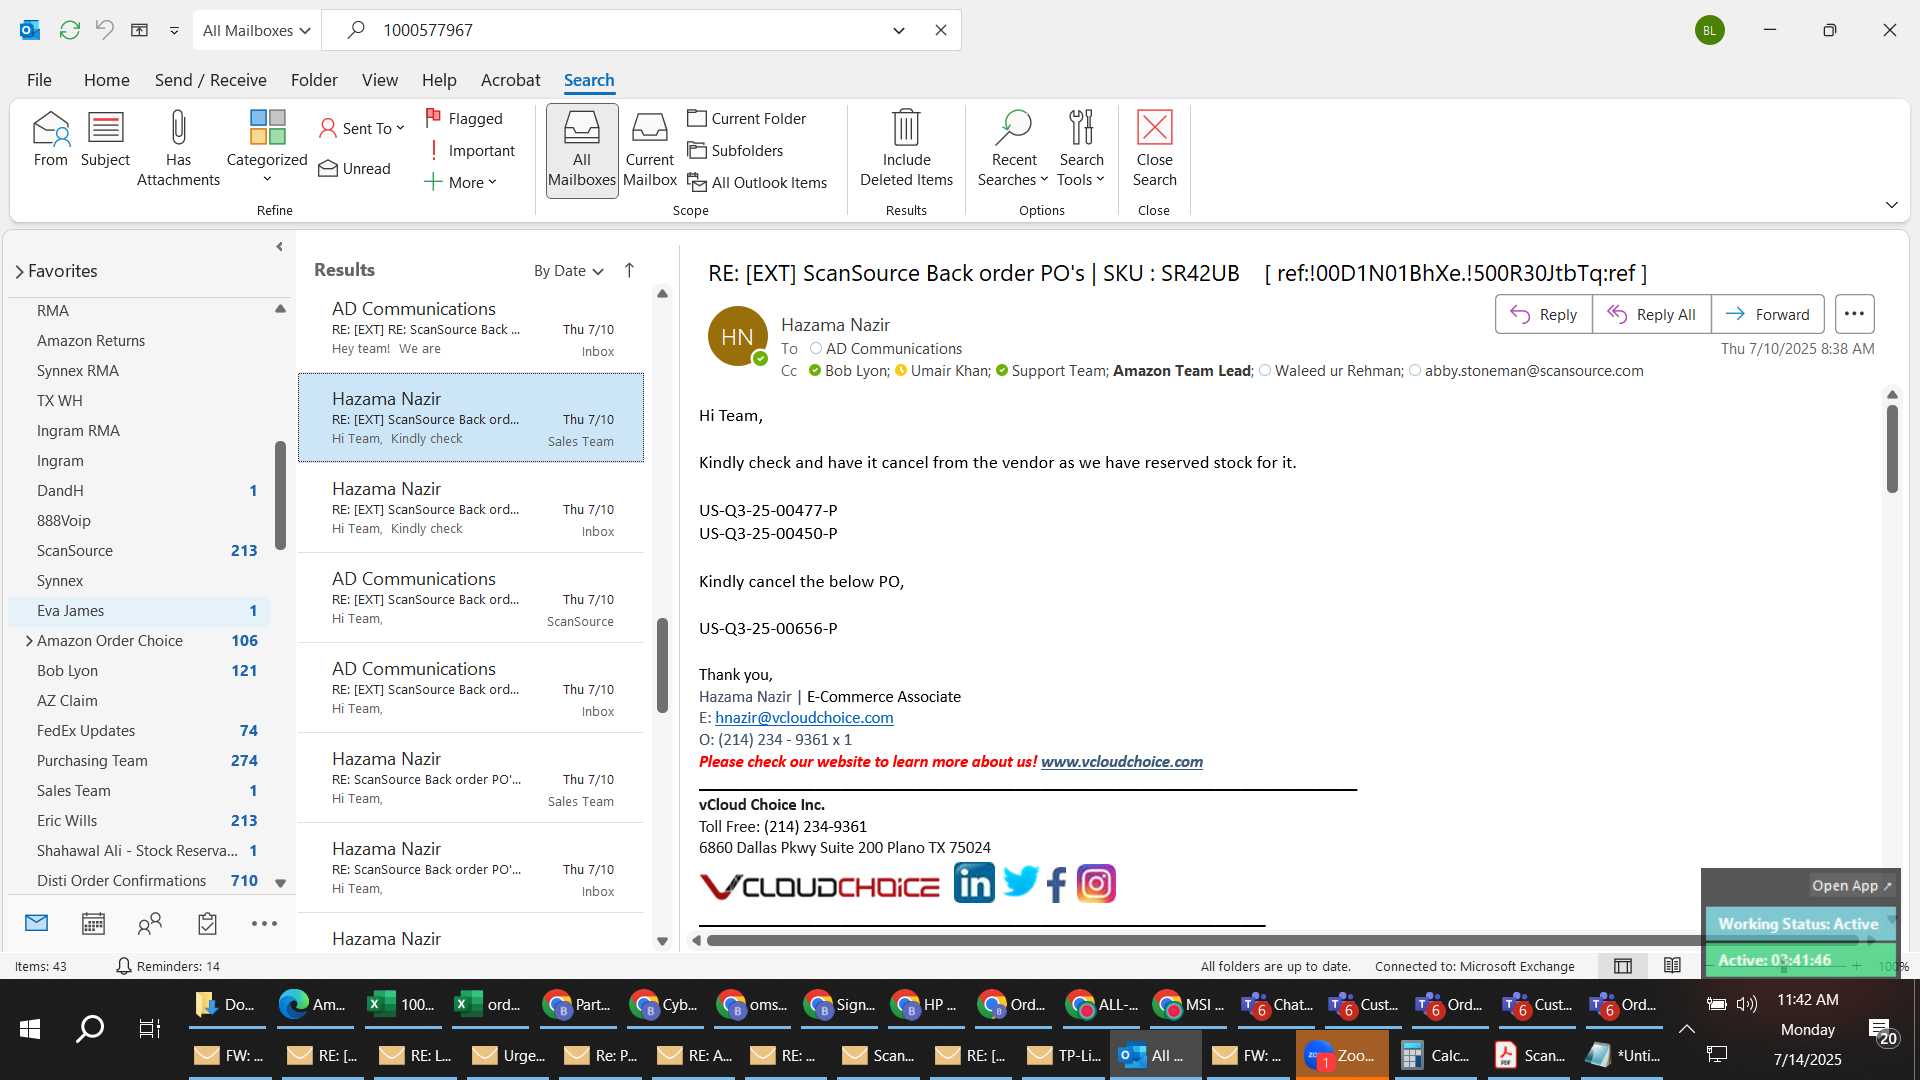Open the Mail view icon
The width and height of the screenshot is (1920, 1080).
click(x=36, y=923)
